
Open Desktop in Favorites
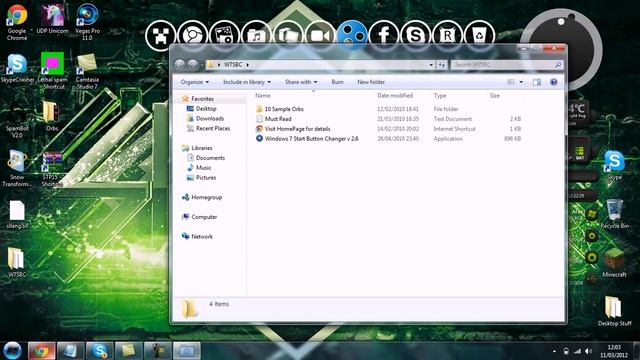click(x=206, y=109)
